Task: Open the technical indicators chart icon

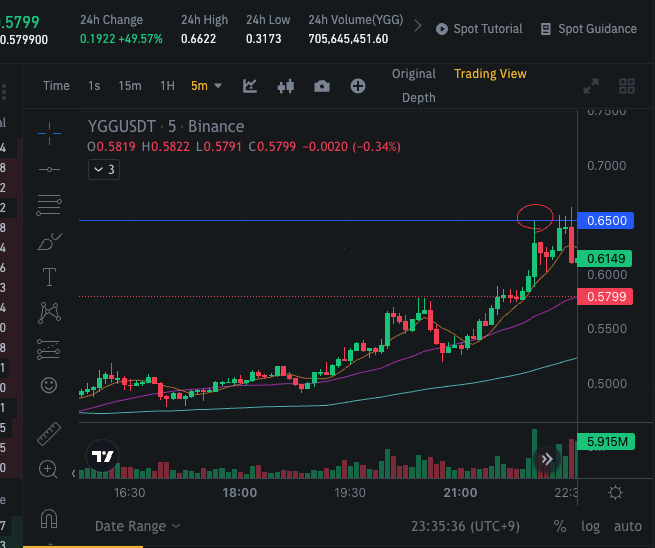Action: [250, 86]
